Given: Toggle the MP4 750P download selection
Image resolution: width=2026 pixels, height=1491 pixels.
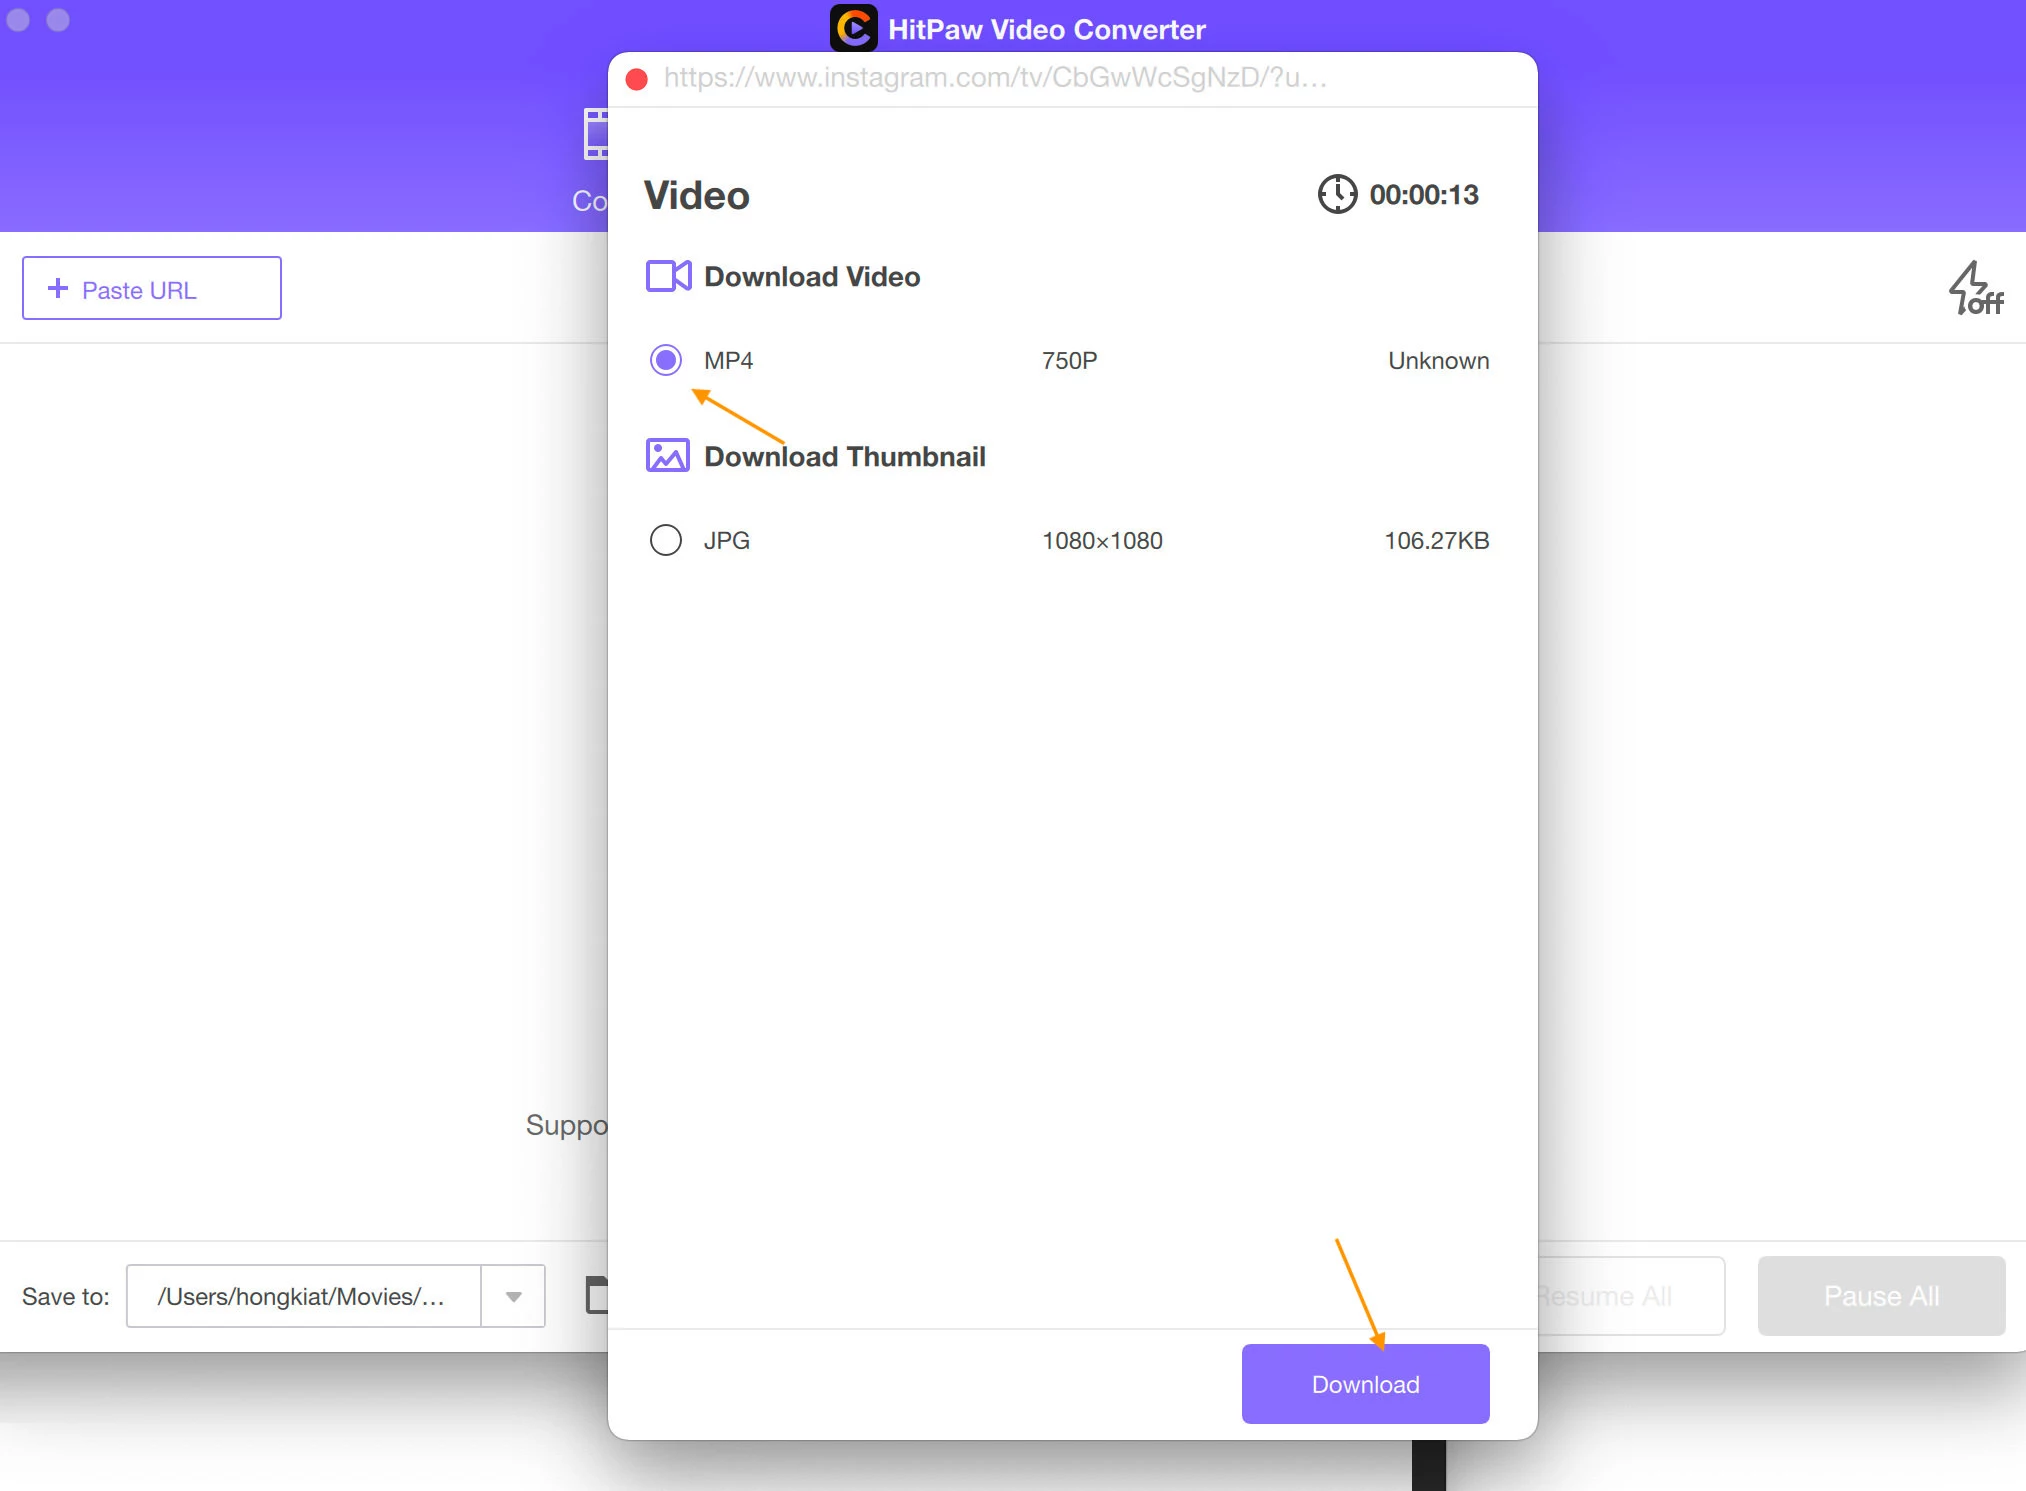Looking at the screenshot, I should 667,360.
